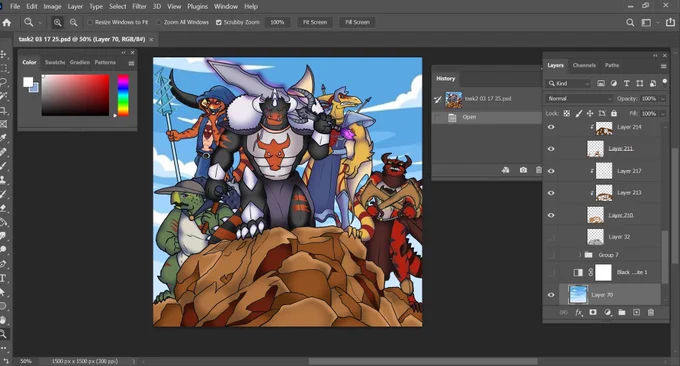Enable Resize Windows to Fit checkbox
Screen dimensions: 680x366
pos(90,22)
